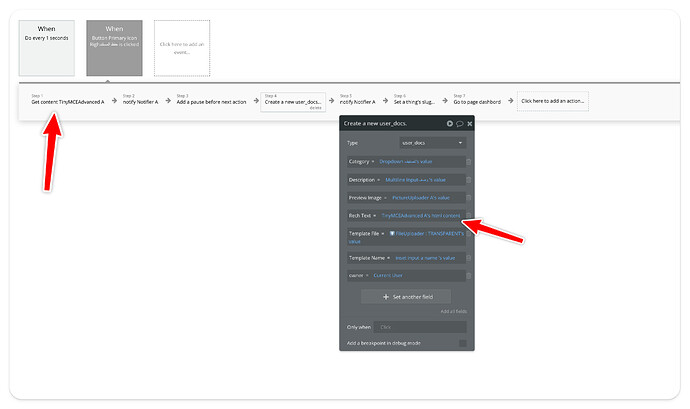
Task: Edit the Template Name inset input expression
Action: (x=425, y=258)
